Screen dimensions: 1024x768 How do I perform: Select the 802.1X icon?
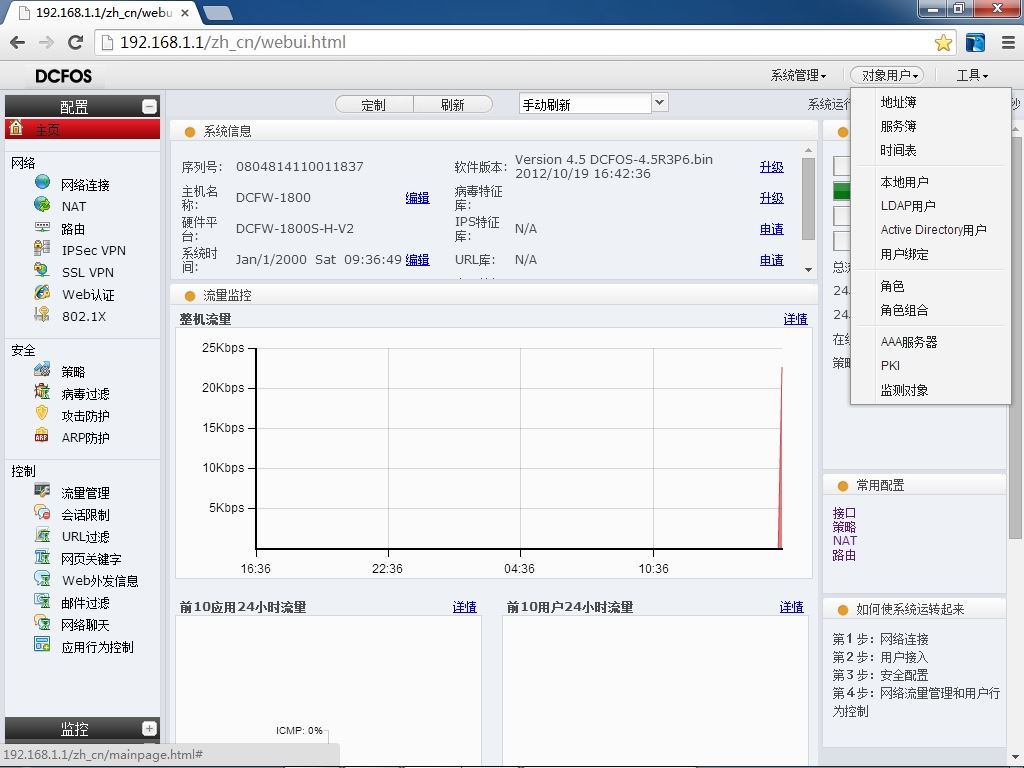(x=42, y=315)
